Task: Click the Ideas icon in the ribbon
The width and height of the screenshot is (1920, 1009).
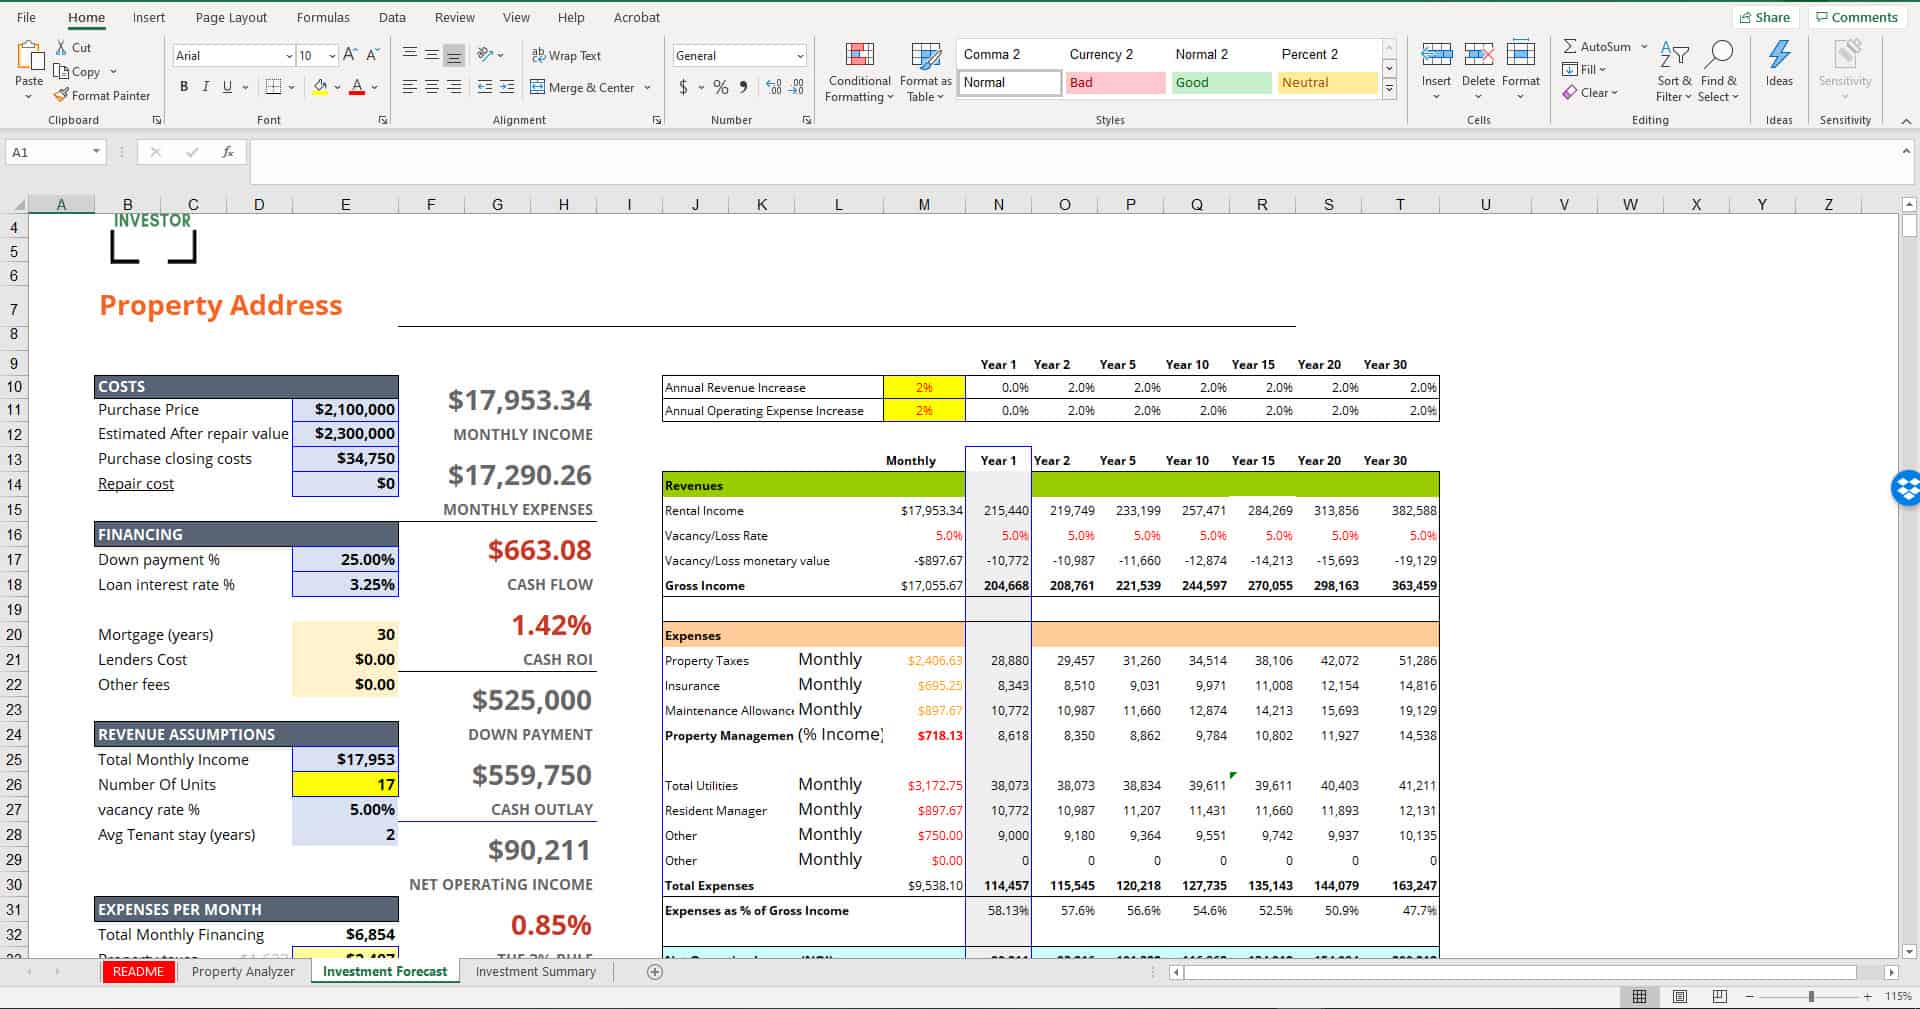Action: point(1779,65)
